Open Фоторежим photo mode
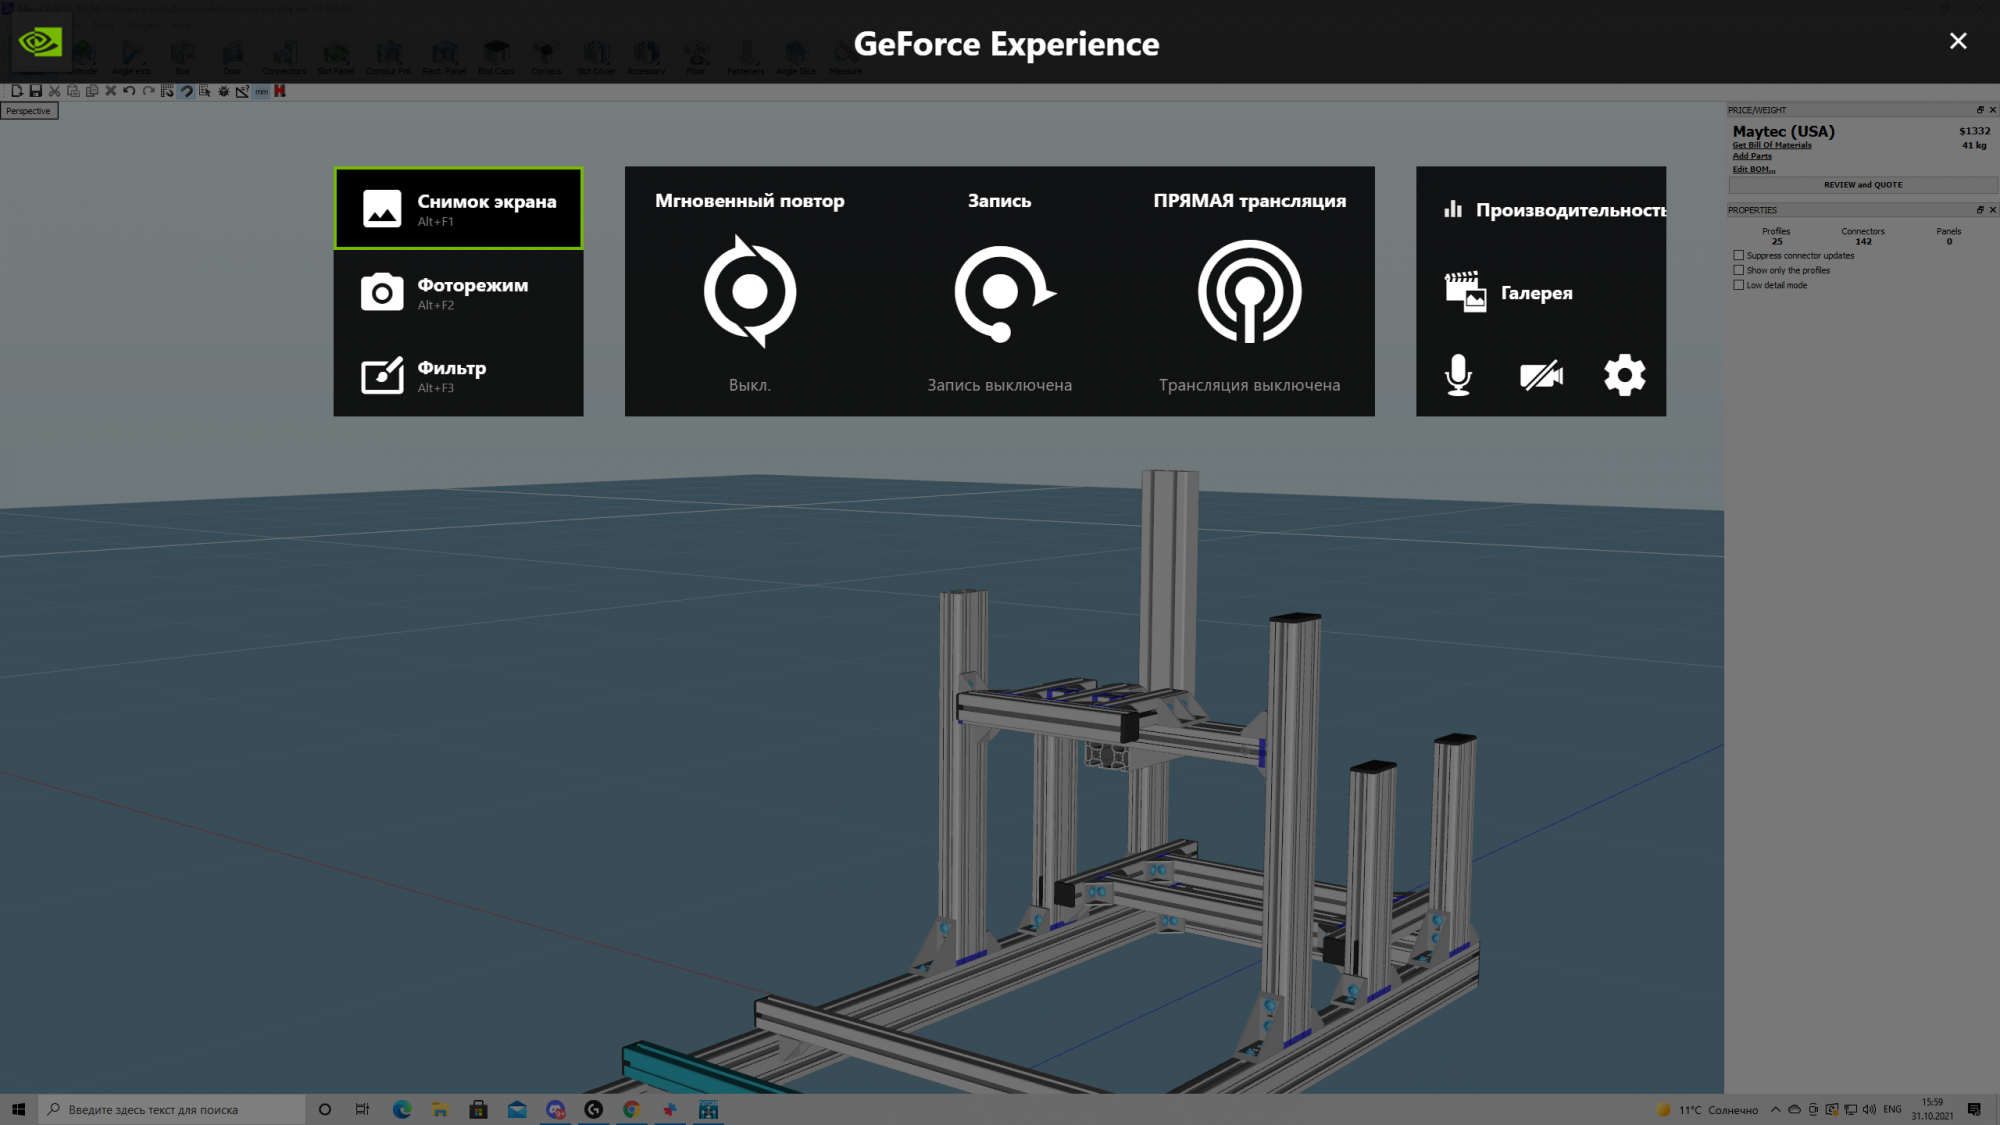This screenshot has height=1125, width=2000. 458,292
